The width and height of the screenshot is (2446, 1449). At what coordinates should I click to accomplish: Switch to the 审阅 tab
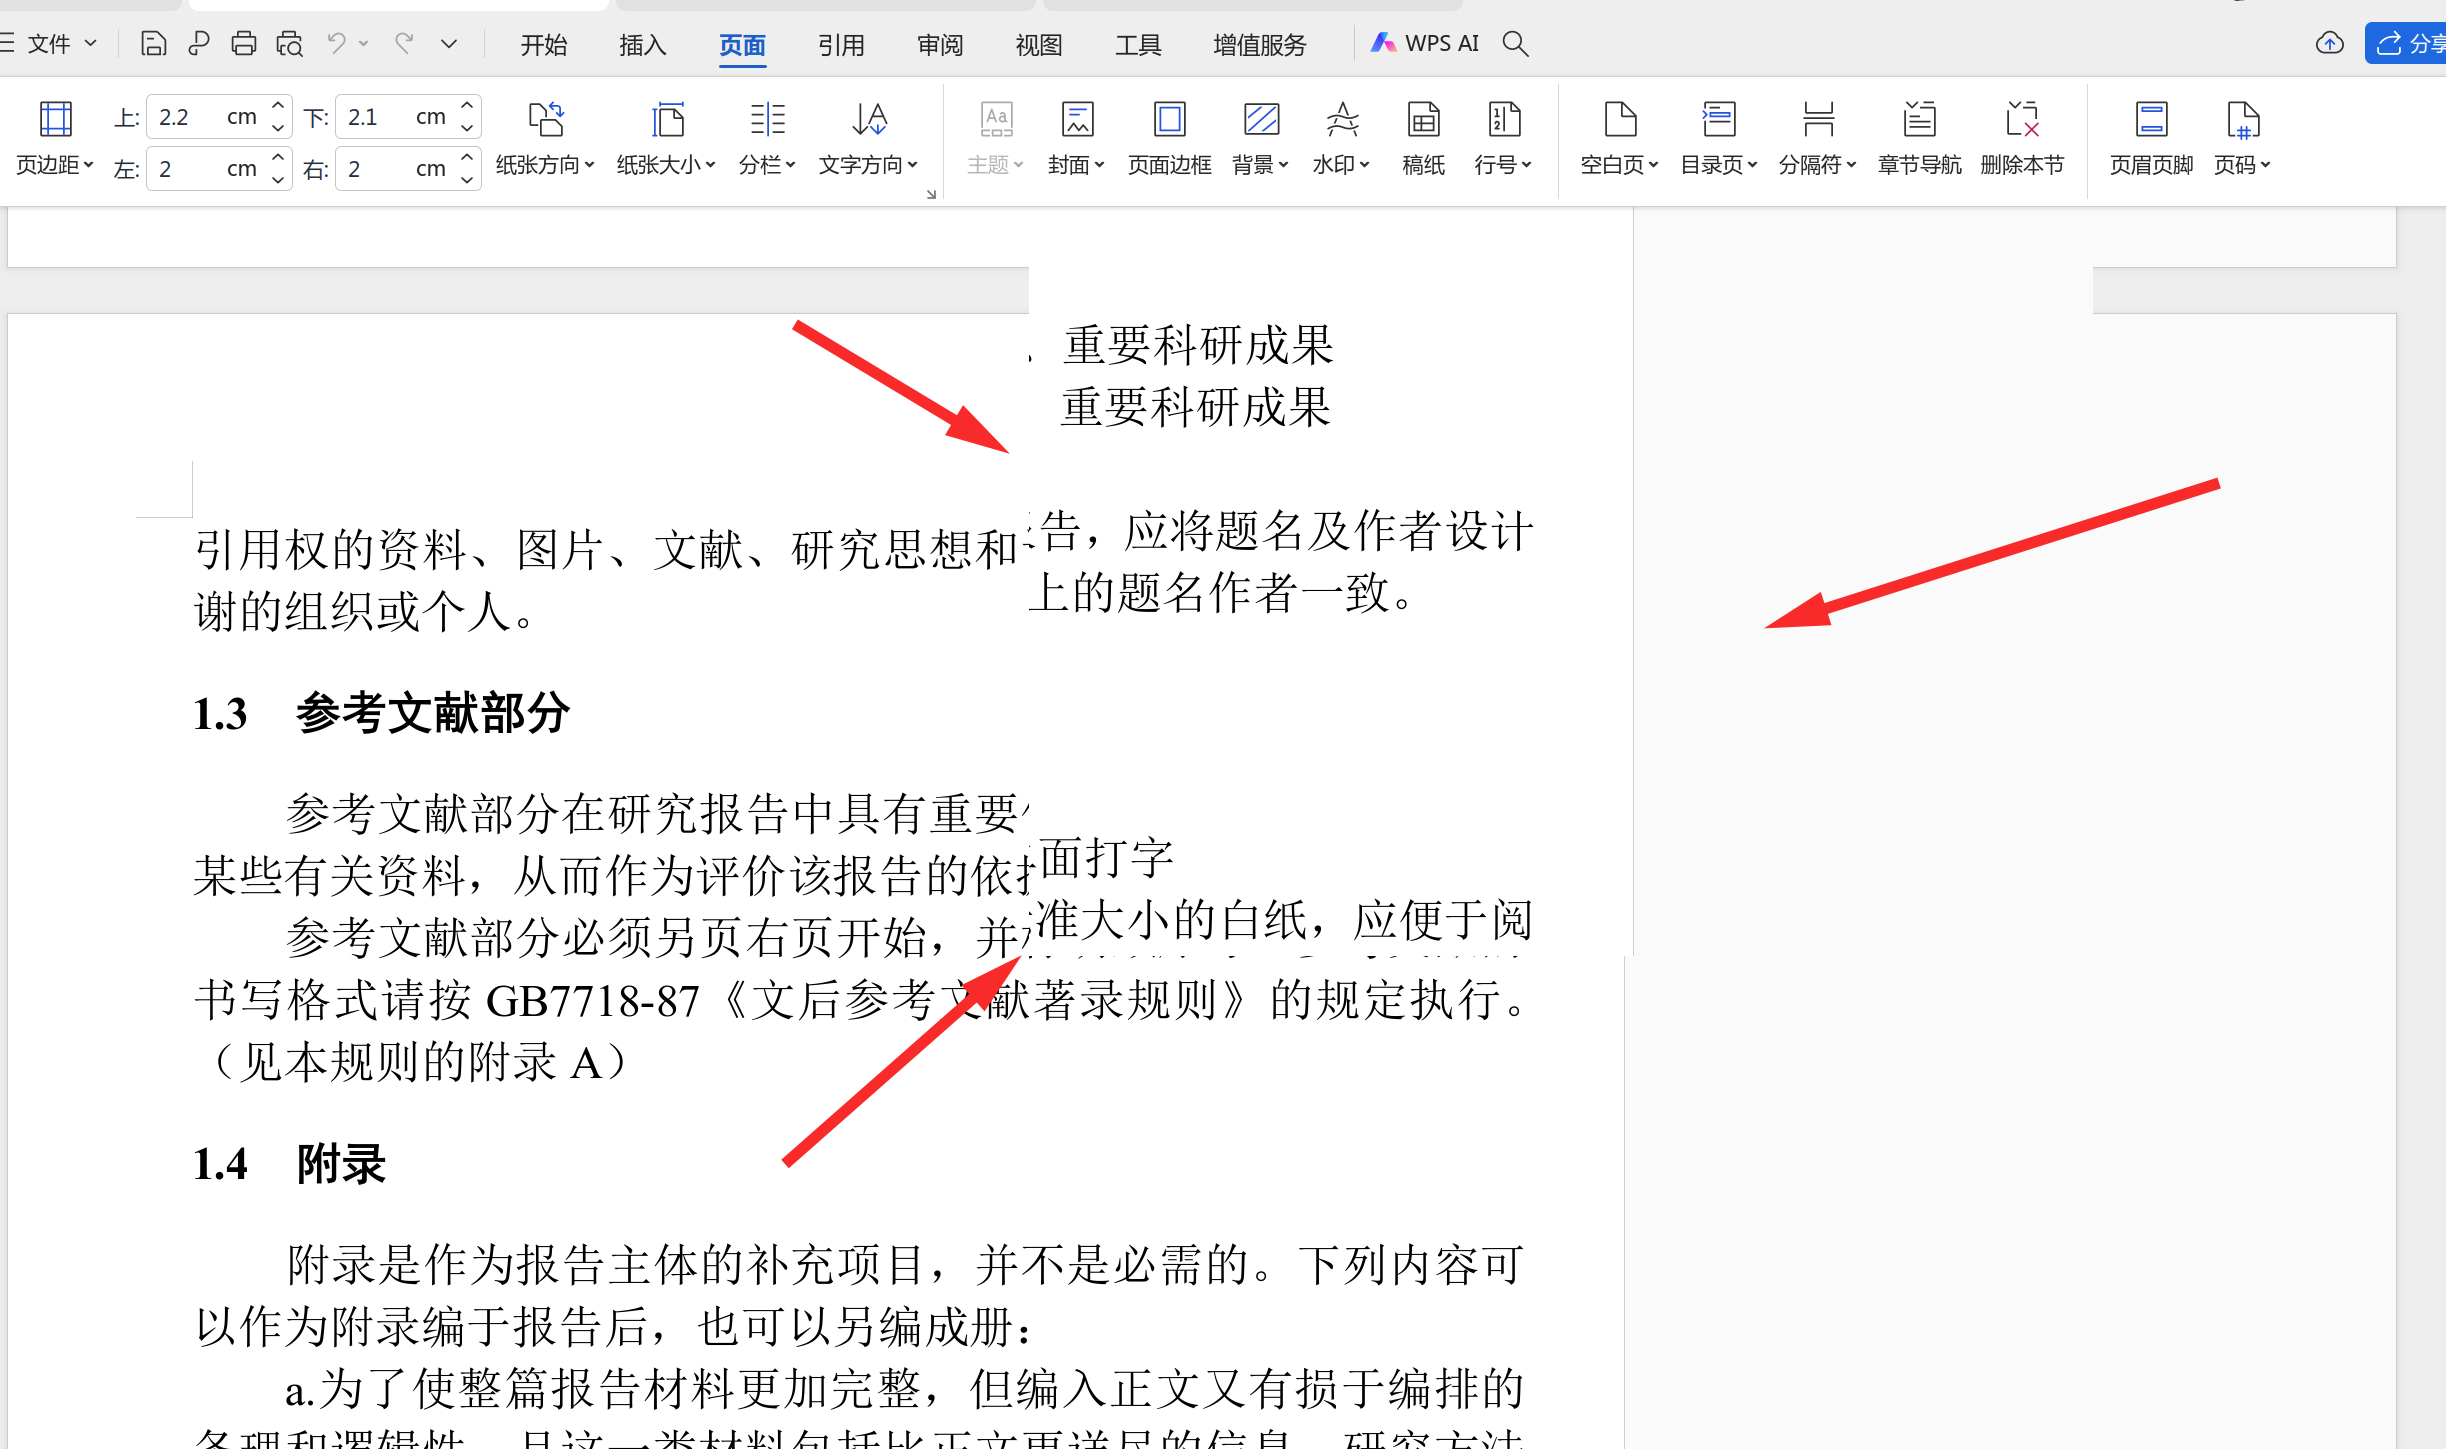point(940,45)
